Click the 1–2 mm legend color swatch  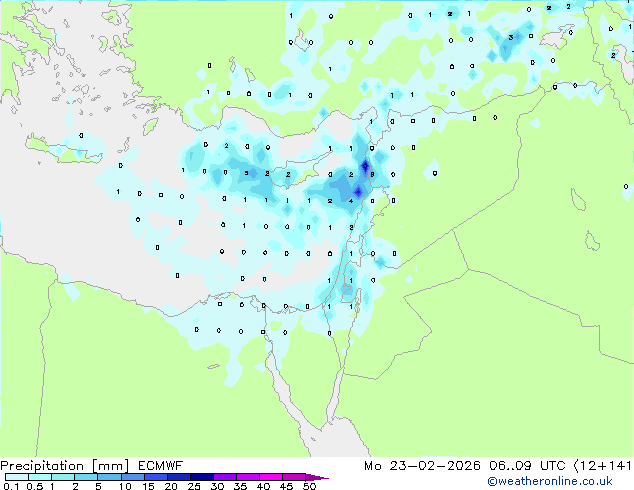click(63, 477)
